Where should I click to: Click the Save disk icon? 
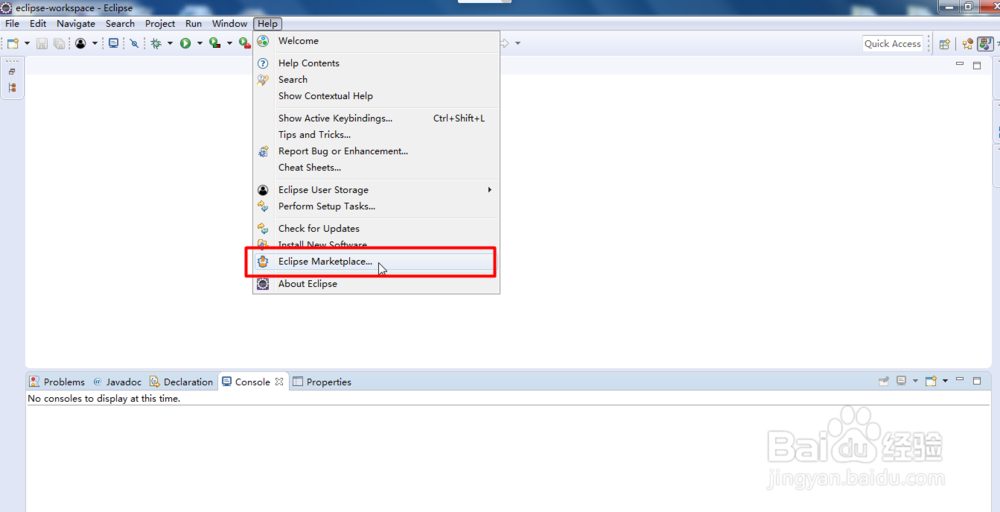pyautogui.click(x=42, y=43)
